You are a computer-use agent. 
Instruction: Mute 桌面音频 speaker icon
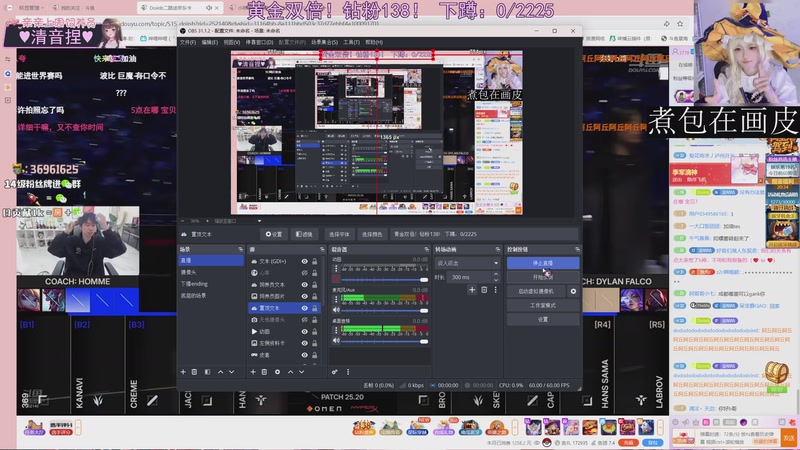(336, 340)
